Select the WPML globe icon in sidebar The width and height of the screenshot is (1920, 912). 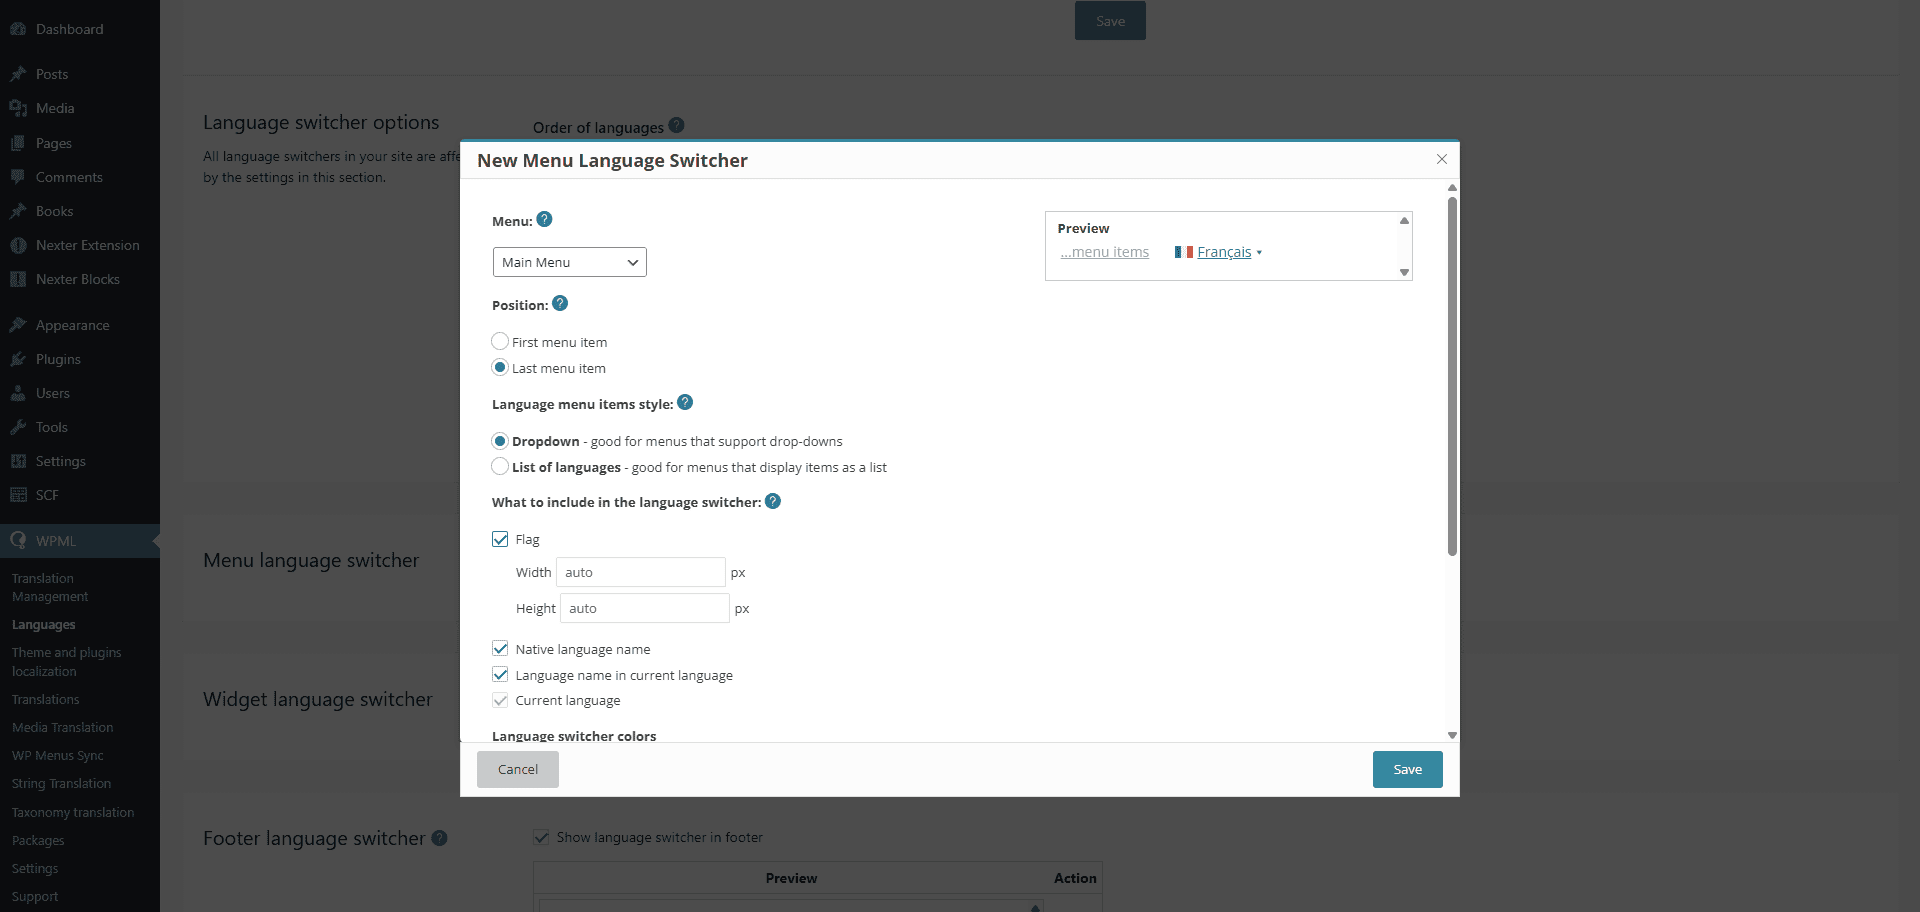(x=17, y=540)
